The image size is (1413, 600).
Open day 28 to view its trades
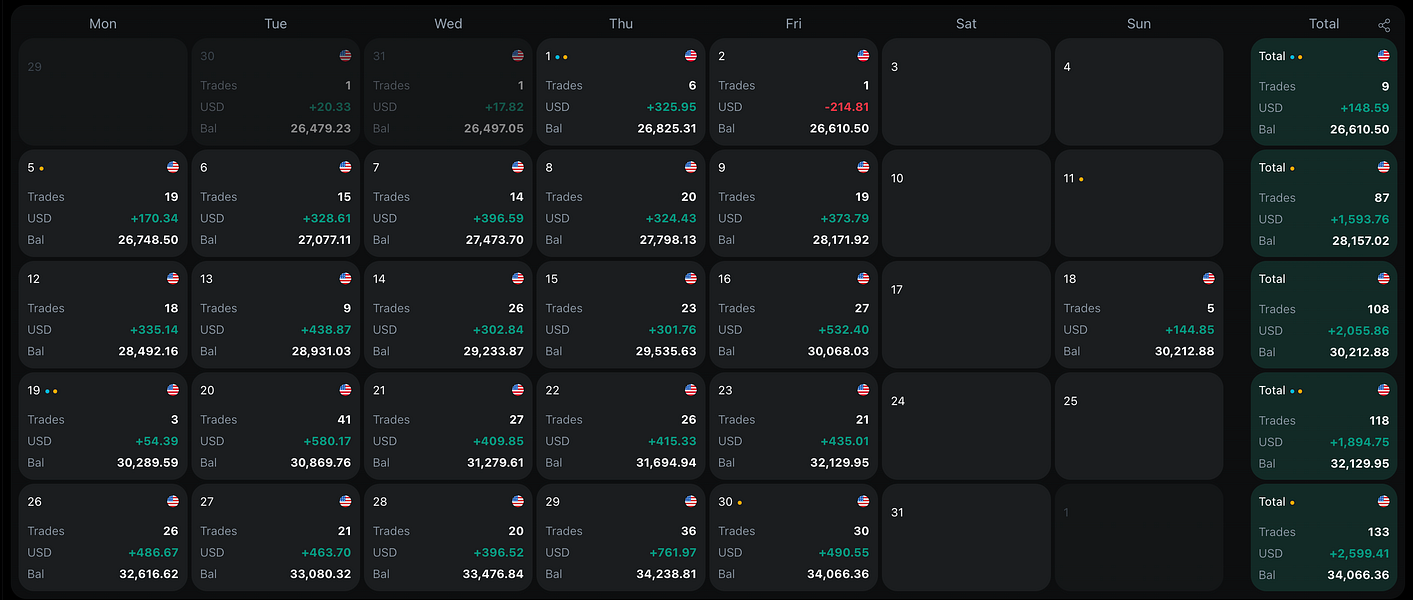[x=447, y=537]
